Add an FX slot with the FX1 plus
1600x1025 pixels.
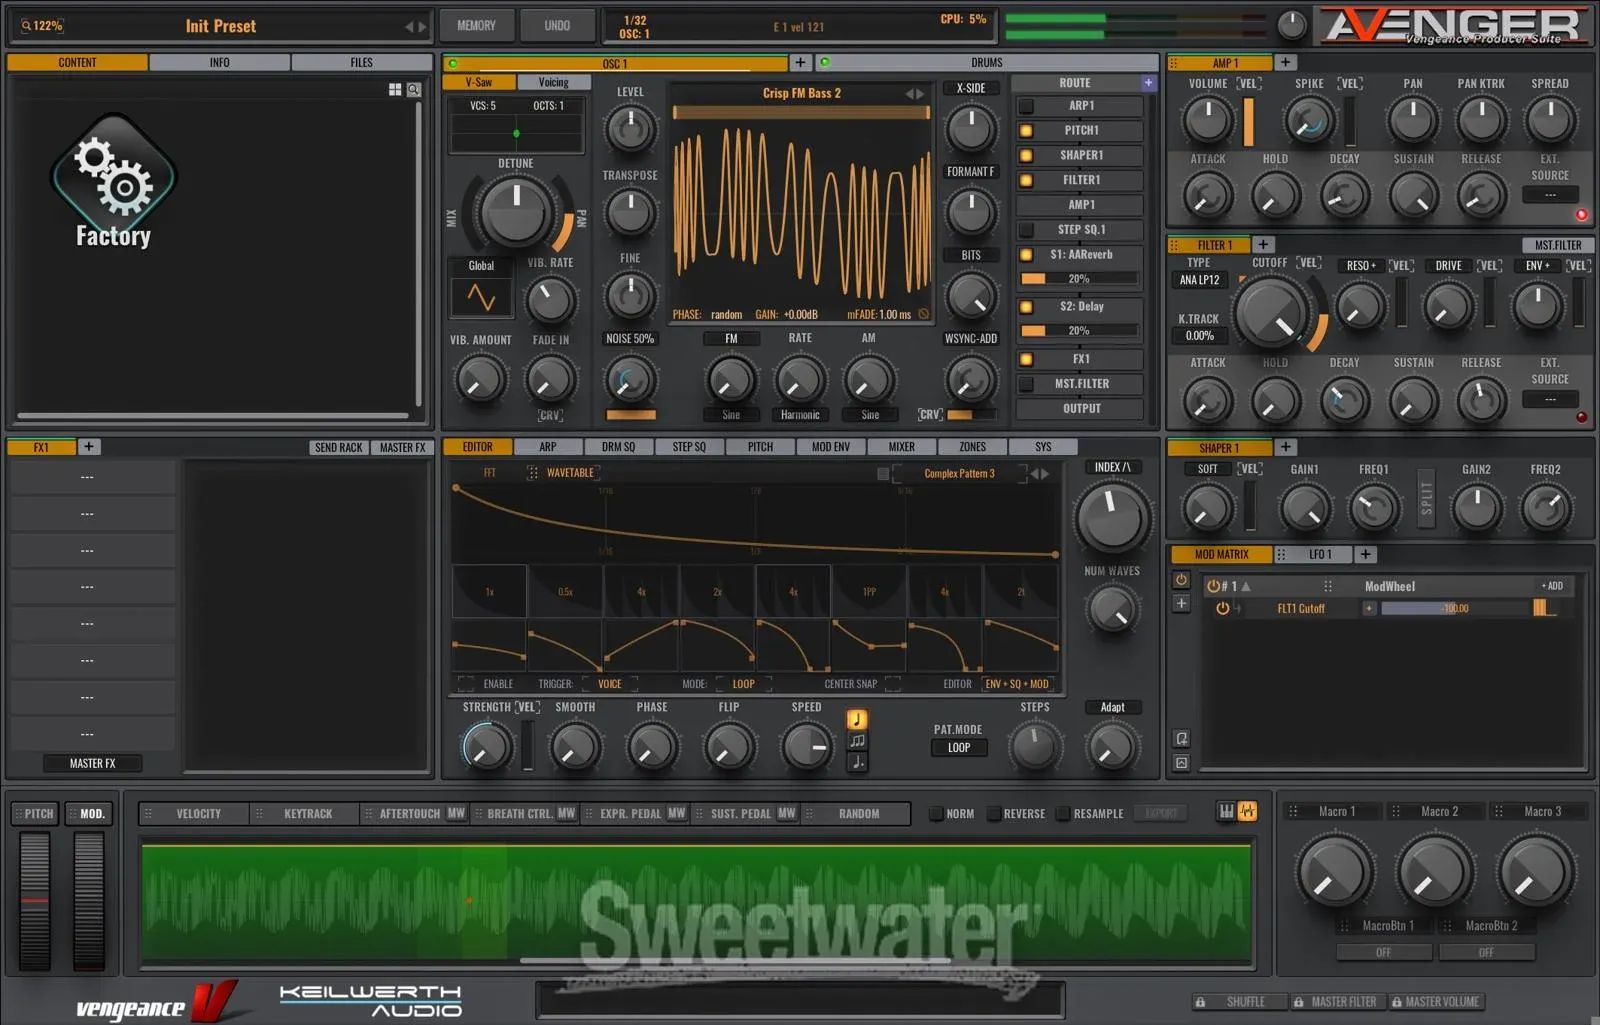point(88,447)
